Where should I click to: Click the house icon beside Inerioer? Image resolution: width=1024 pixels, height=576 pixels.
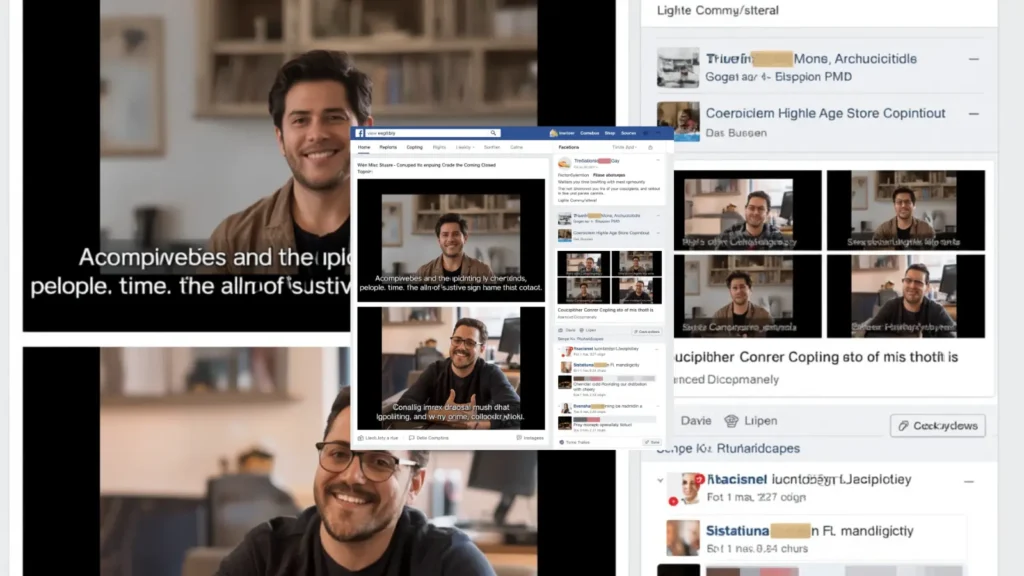tap(554, 133)
